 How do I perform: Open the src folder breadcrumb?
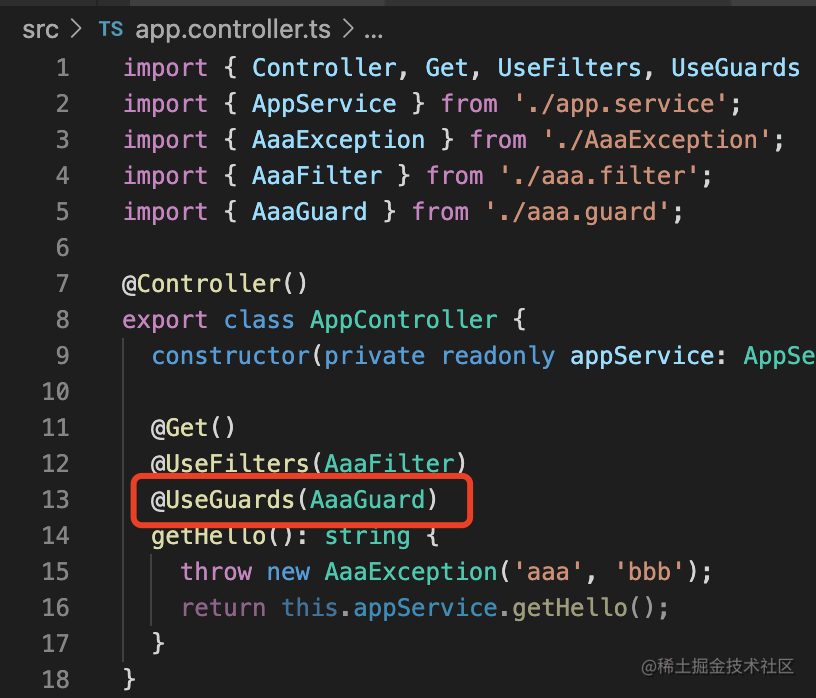40,30
